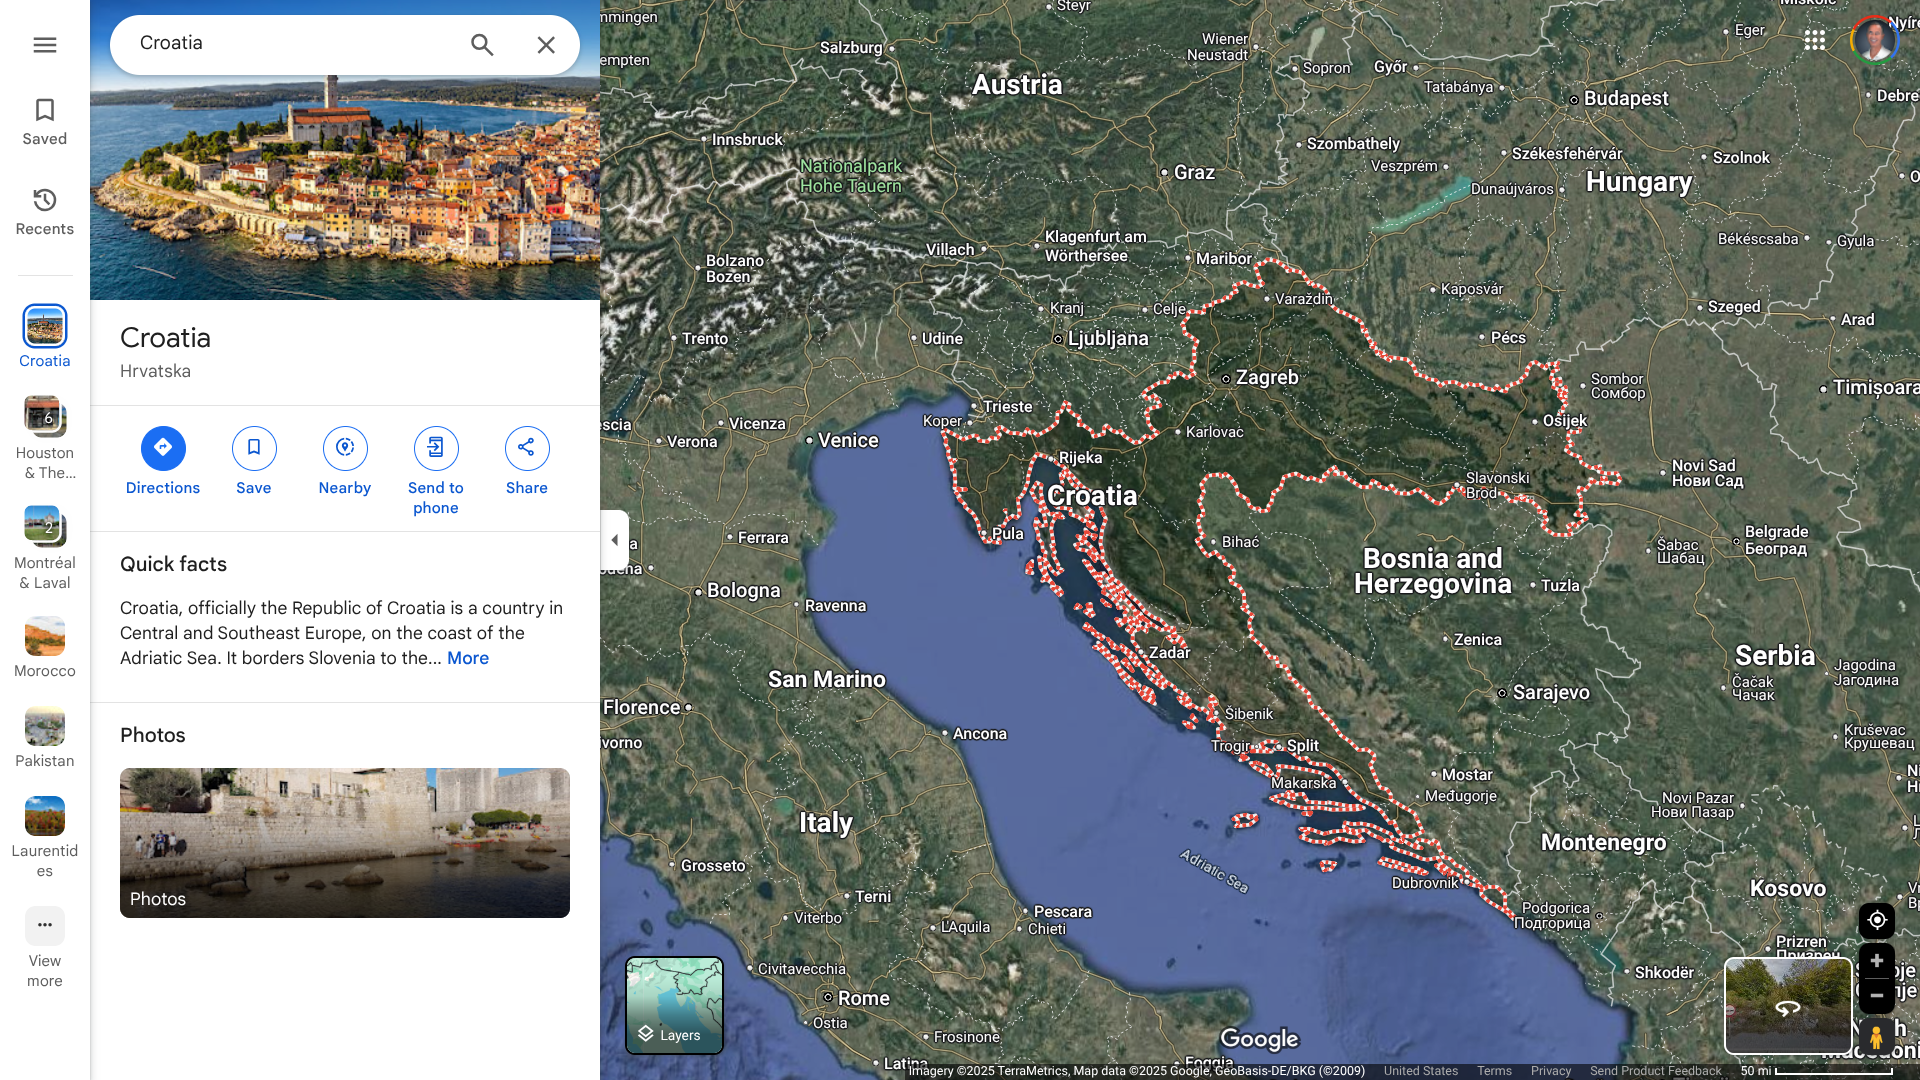Zoom in on the map

pyautogui.click(x=1876, y=961)
